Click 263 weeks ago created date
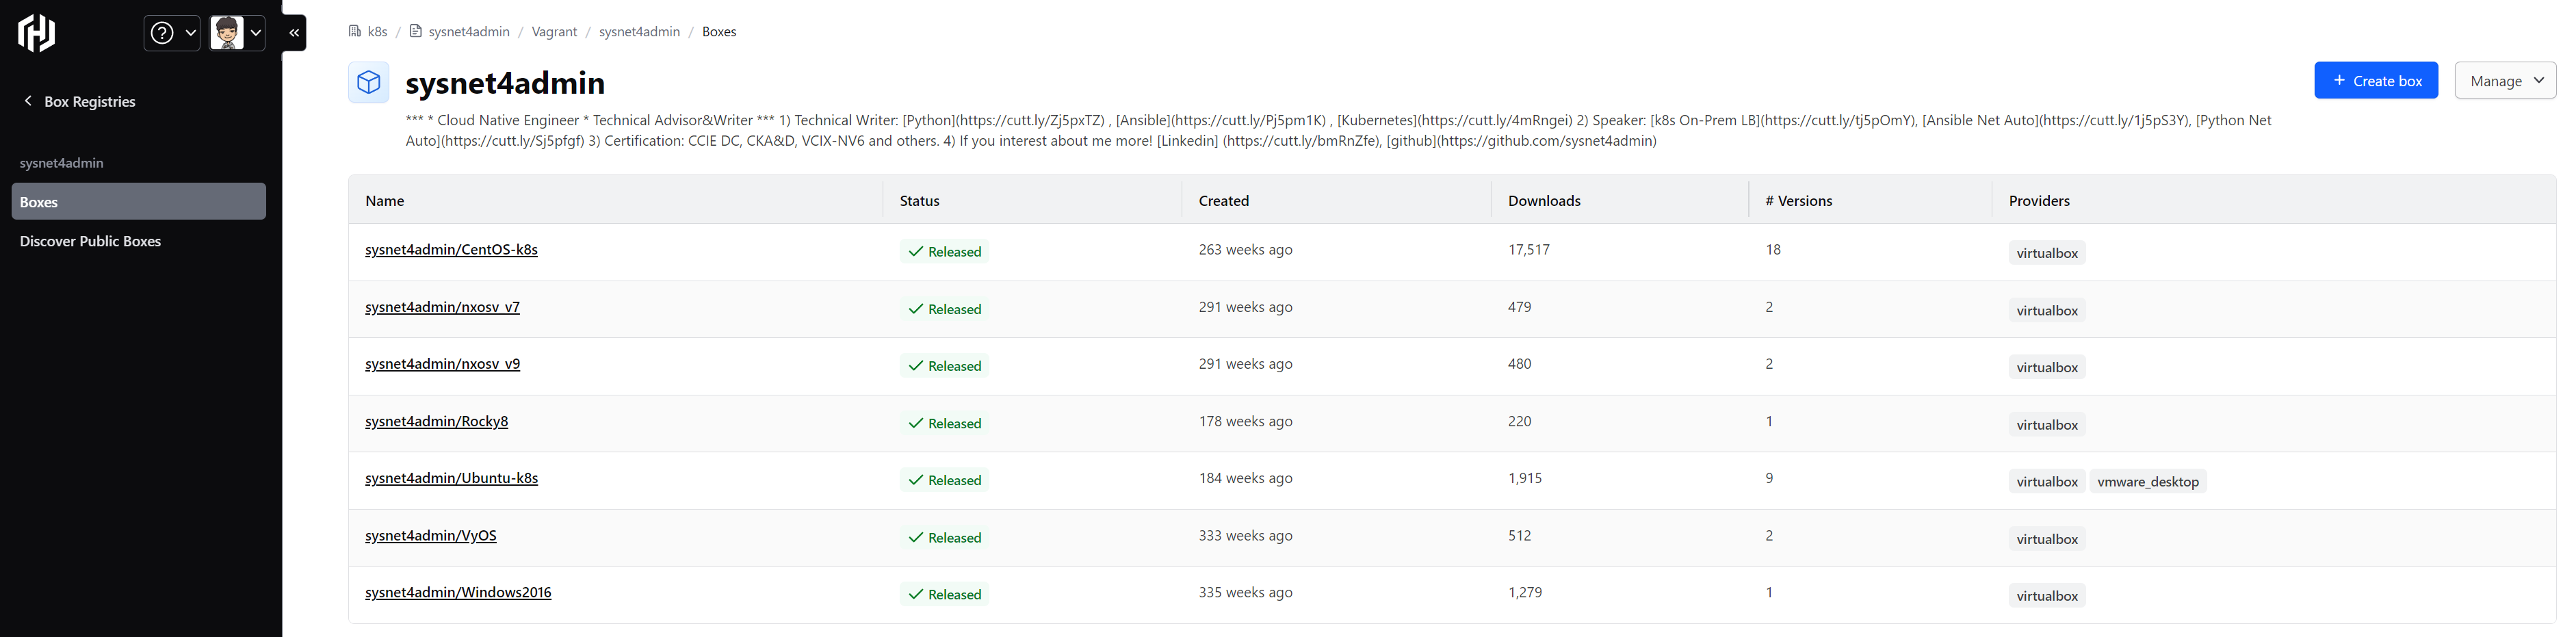Image resolution: width=2576 pixels, height=637 pixels. 1245,249
